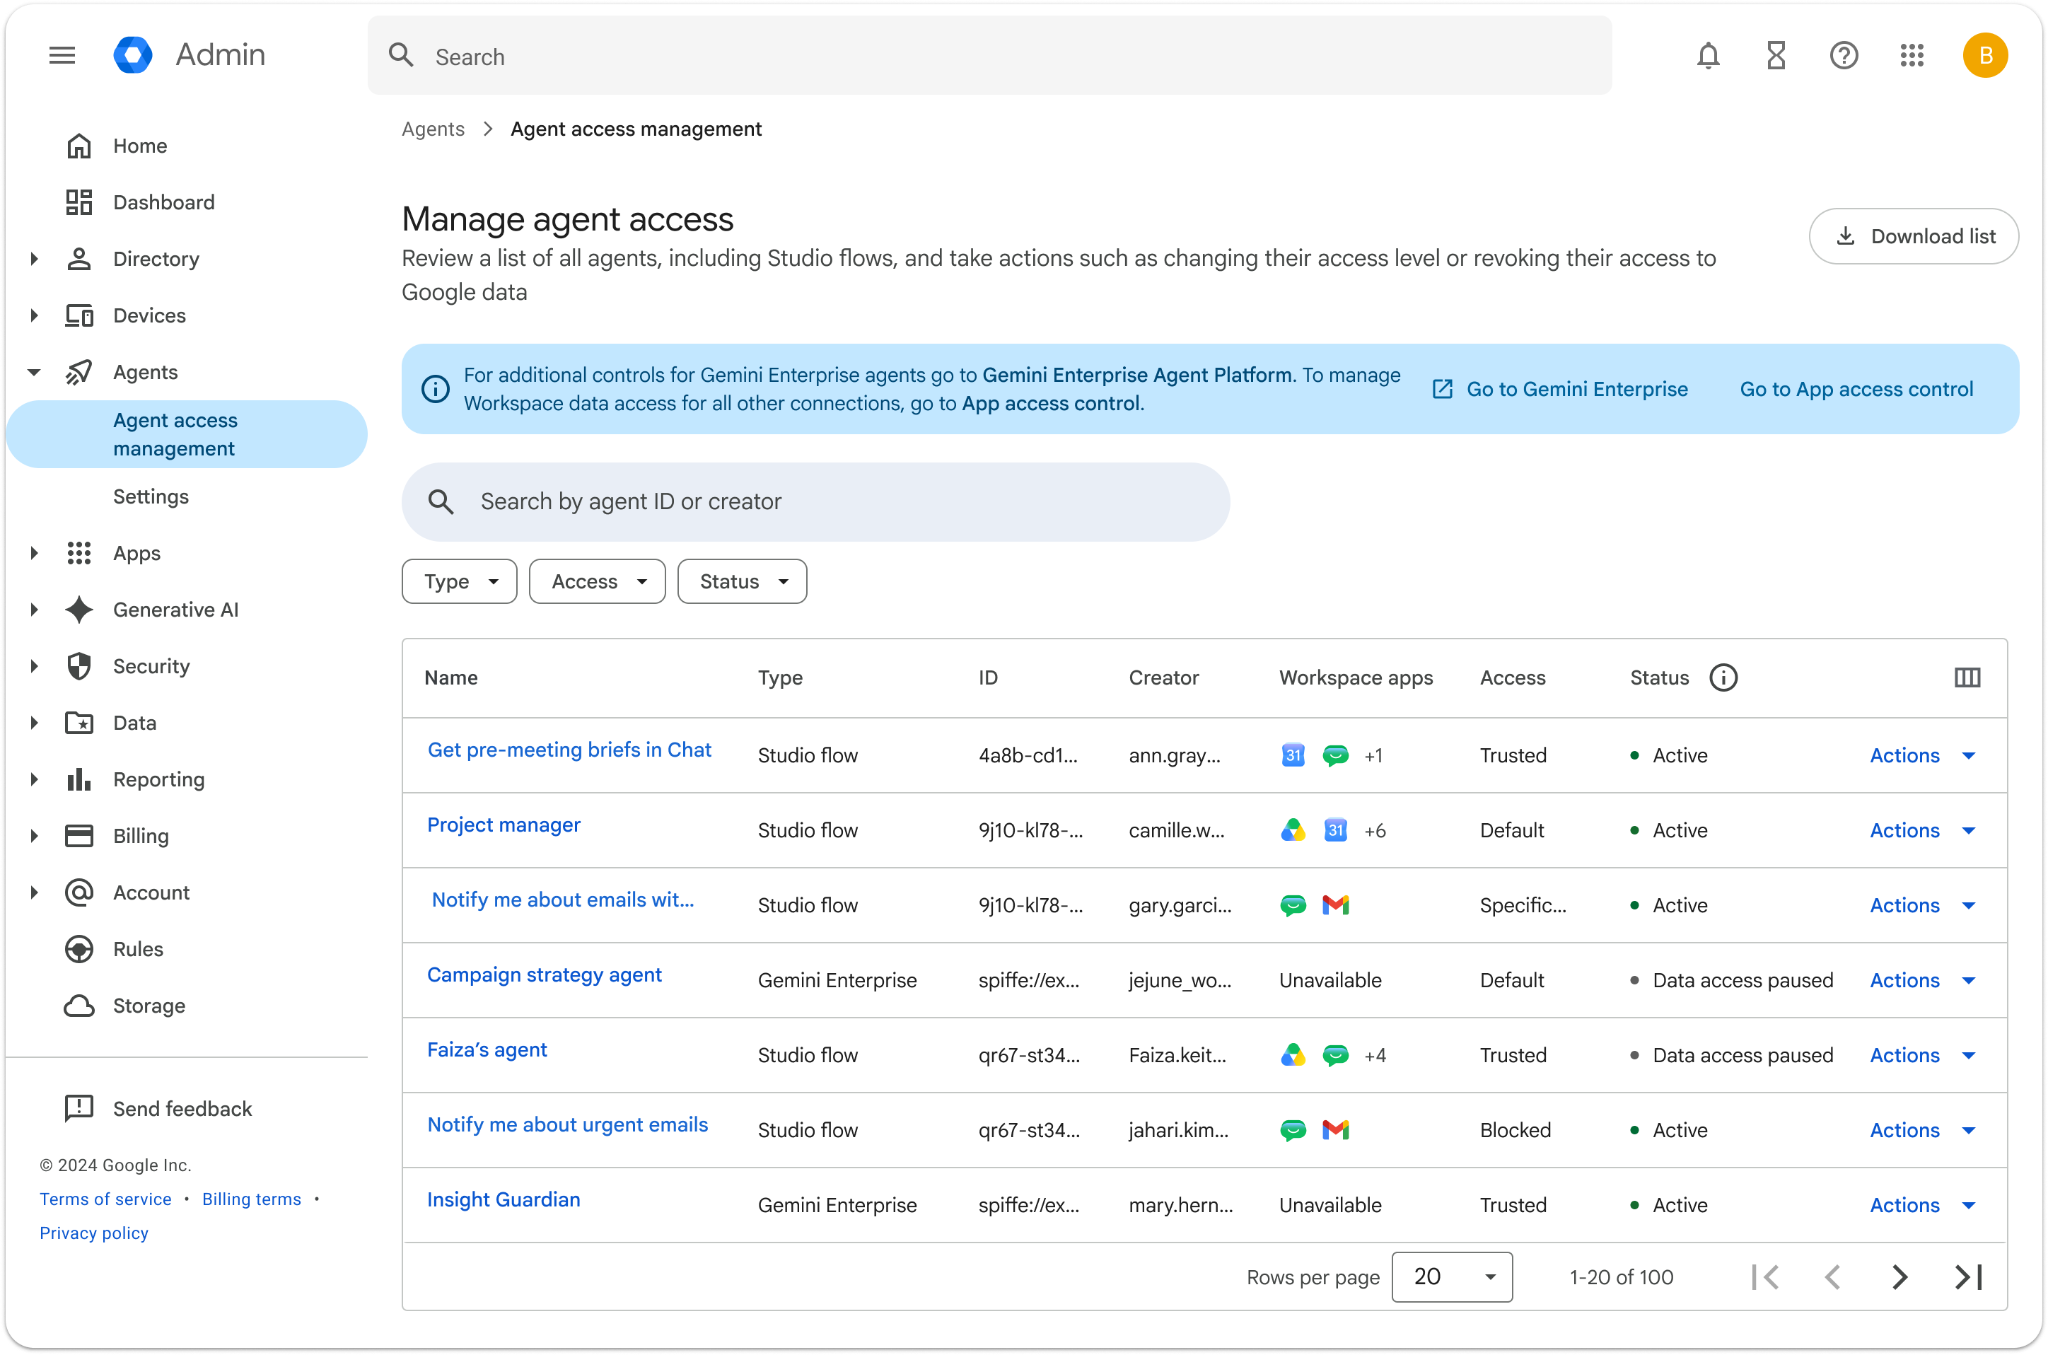
Task: Open the Account sidebar item
Action: [151, 892]
